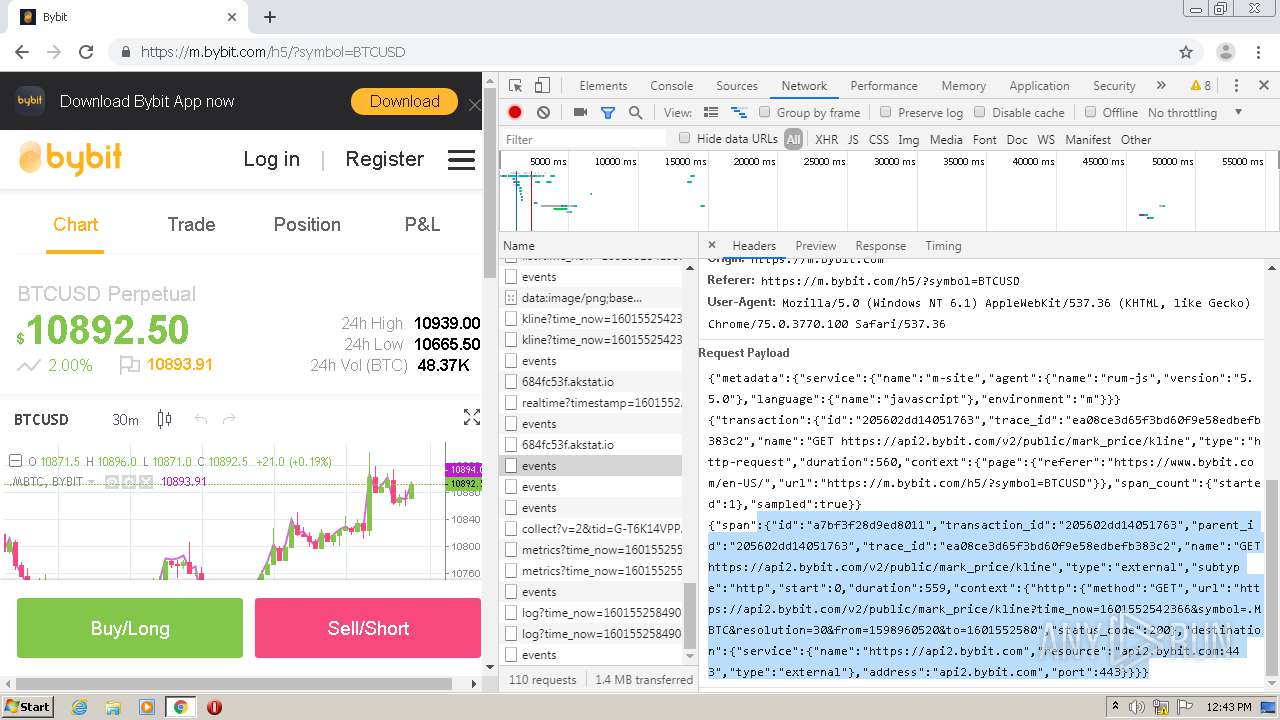Redo the chart action
Image resolution: width=1280 pixels, height=720 pixels.
click(229, 419)
